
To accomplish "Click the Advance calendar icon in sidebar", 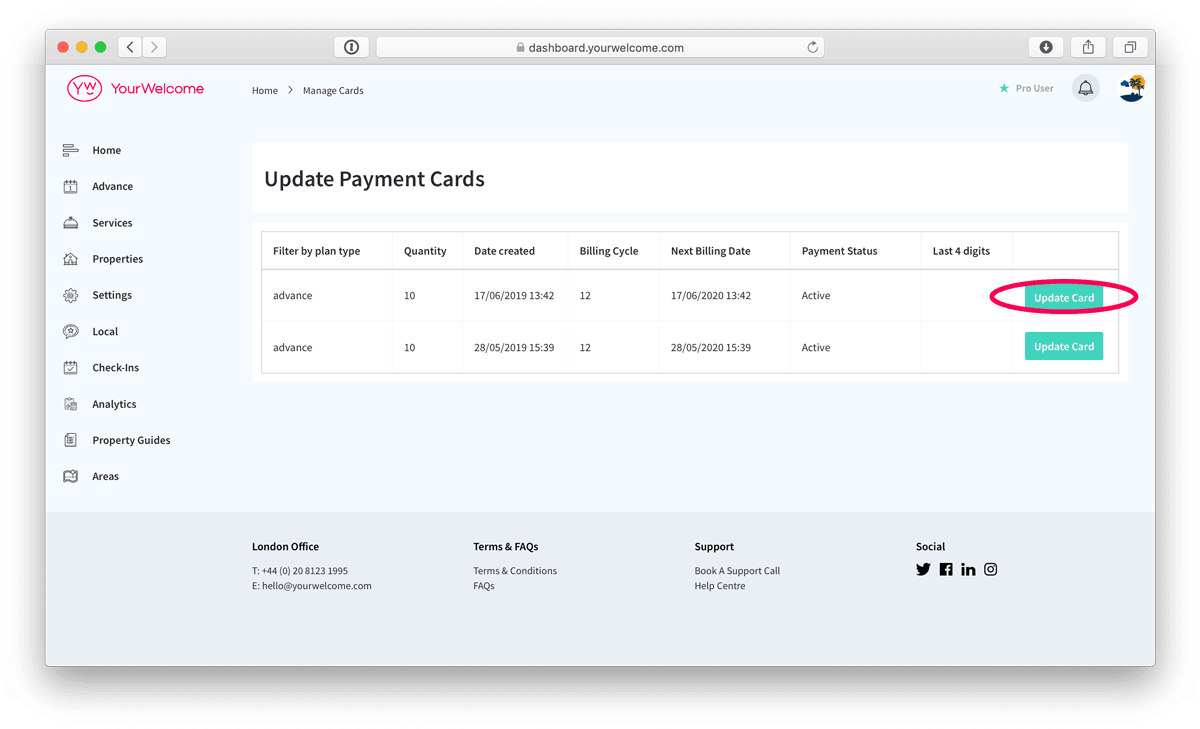I will [70, 186].
